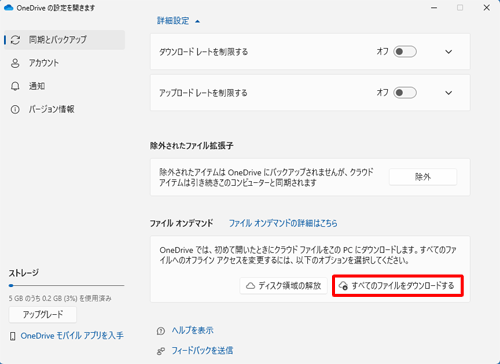Image resolution: width=500 pixels, height=364 pixels.
Task: Open 同期とバックアップ tab
Action: pos(65,40)
